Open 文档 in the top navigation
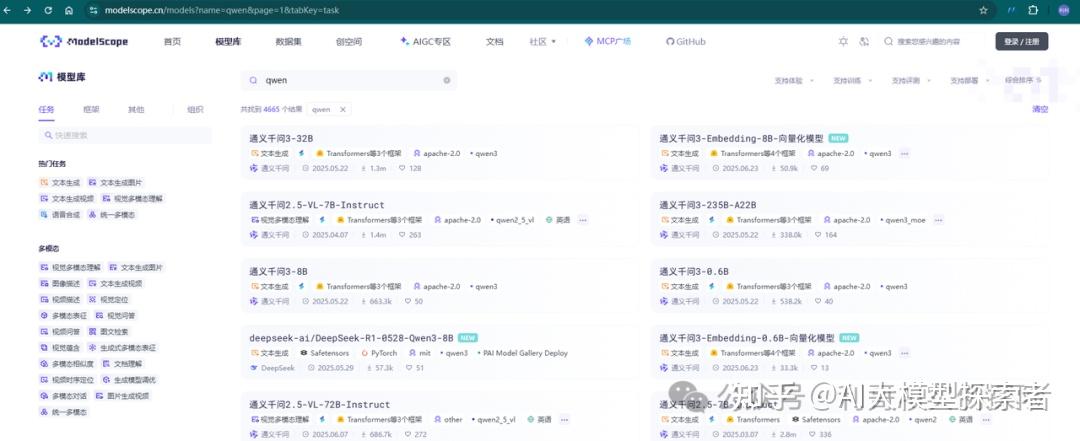1080x441 pixels. coord(495,41)
